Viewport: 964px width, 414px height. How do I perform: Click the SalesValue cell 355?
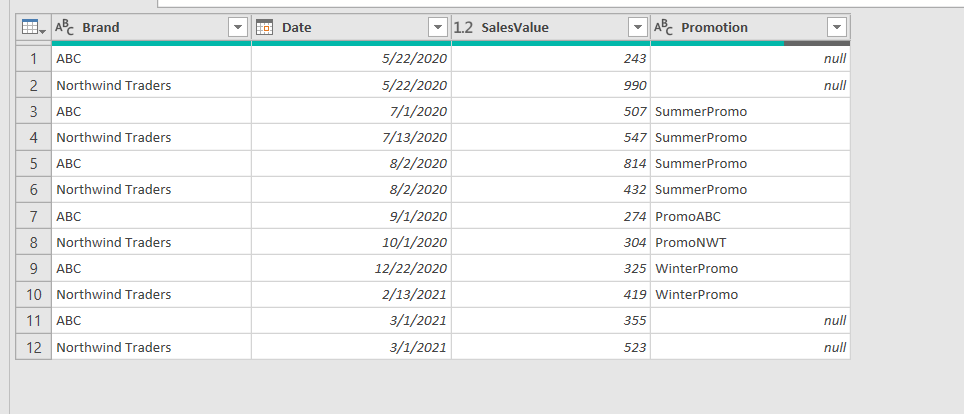pos(551,320)
